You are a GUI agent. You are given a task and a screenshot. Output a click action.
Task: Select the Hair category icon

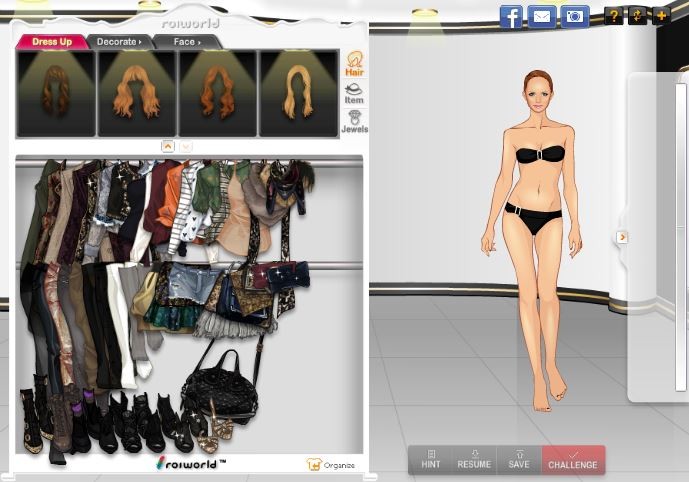click(x=354, y=64)
